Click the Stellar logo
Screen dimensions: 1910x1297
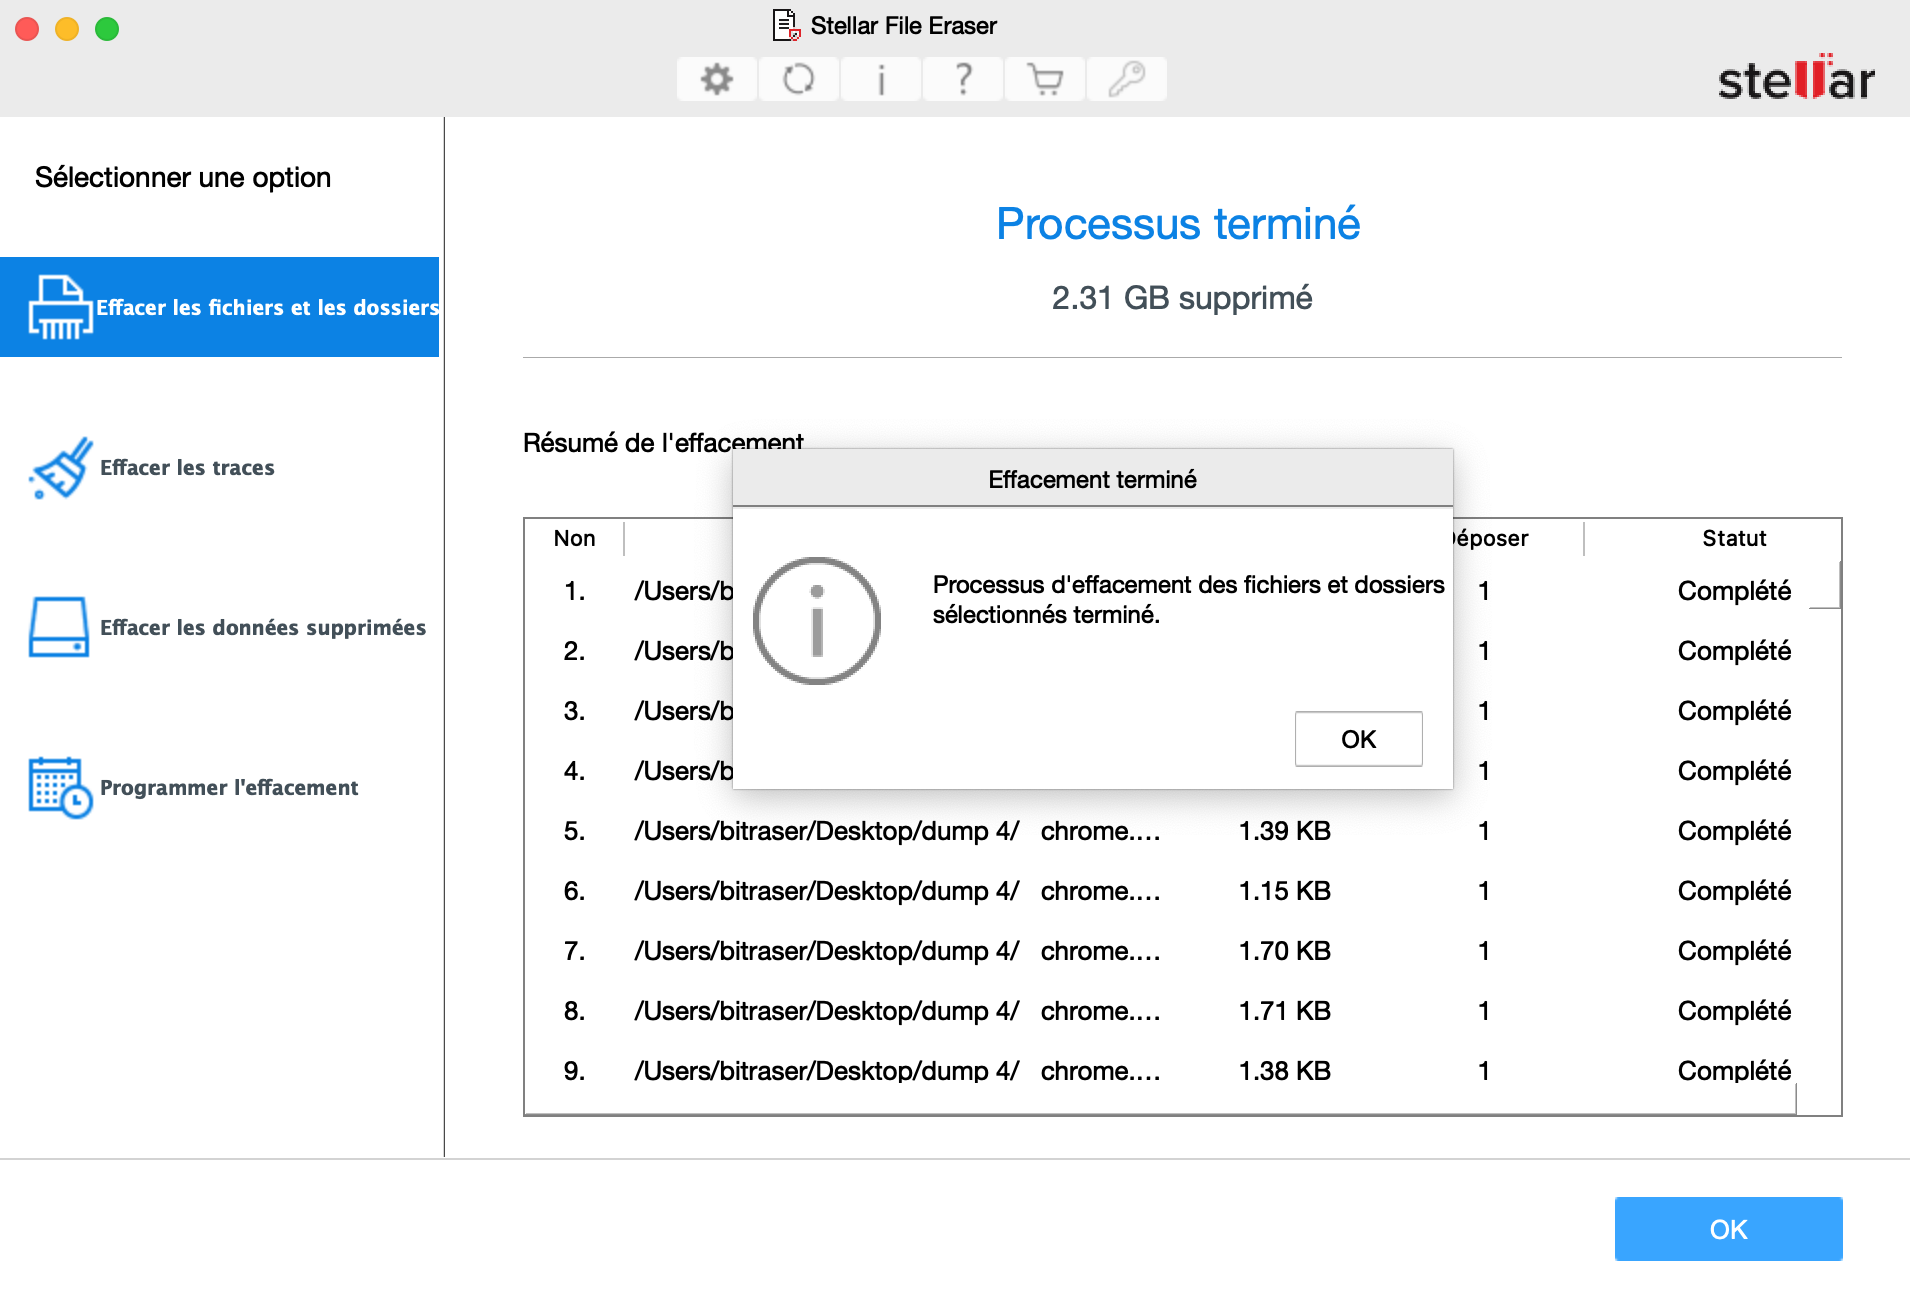(x=1796, y=78)
